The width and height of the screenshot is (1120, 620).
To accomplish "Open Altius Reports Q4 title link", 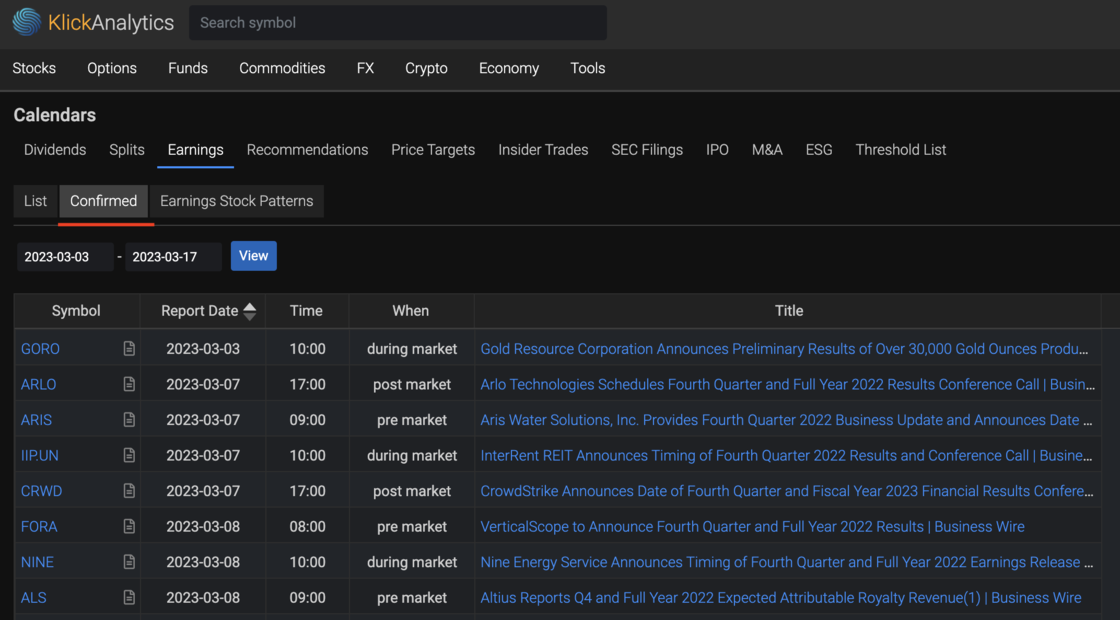I will [x=781, y=598].
